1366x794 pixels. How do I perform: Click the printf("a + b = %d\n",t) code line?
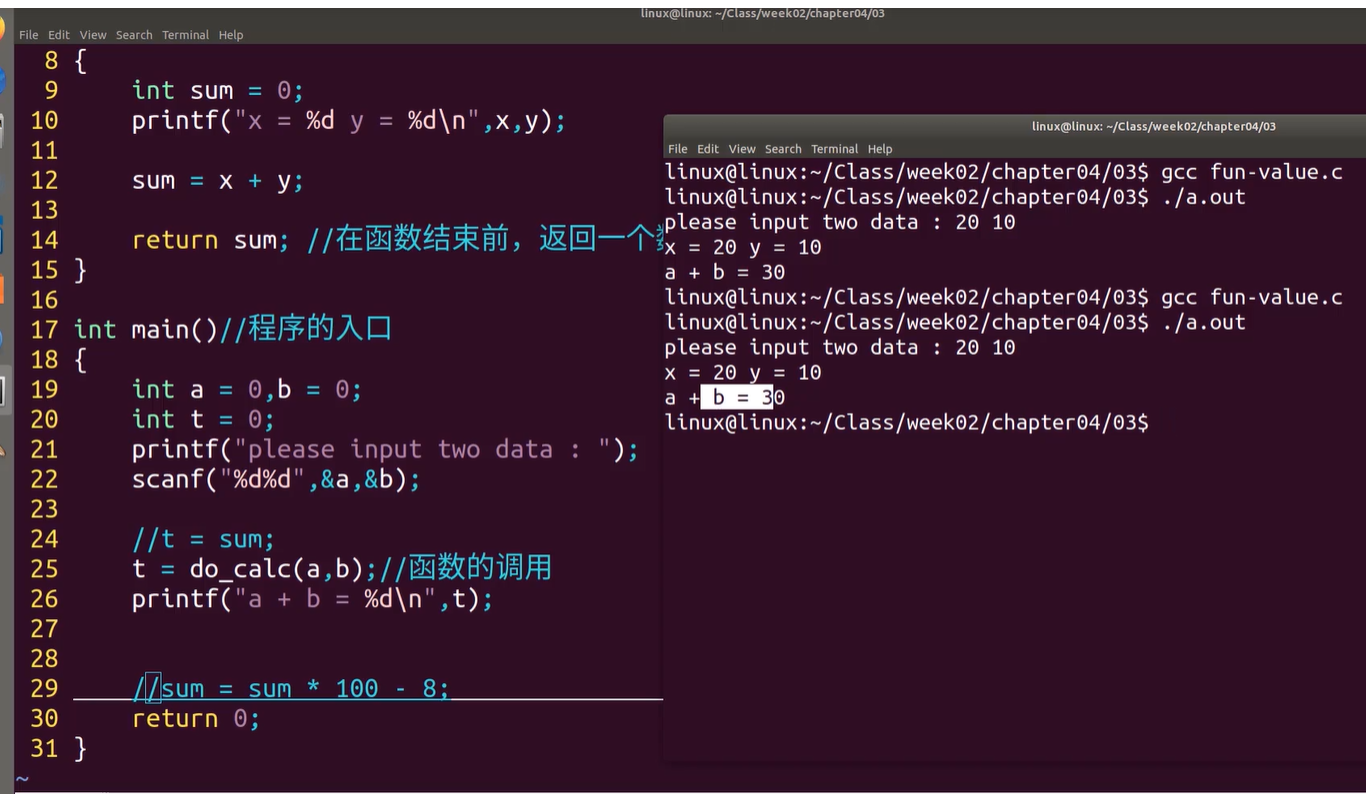point(313,599)
